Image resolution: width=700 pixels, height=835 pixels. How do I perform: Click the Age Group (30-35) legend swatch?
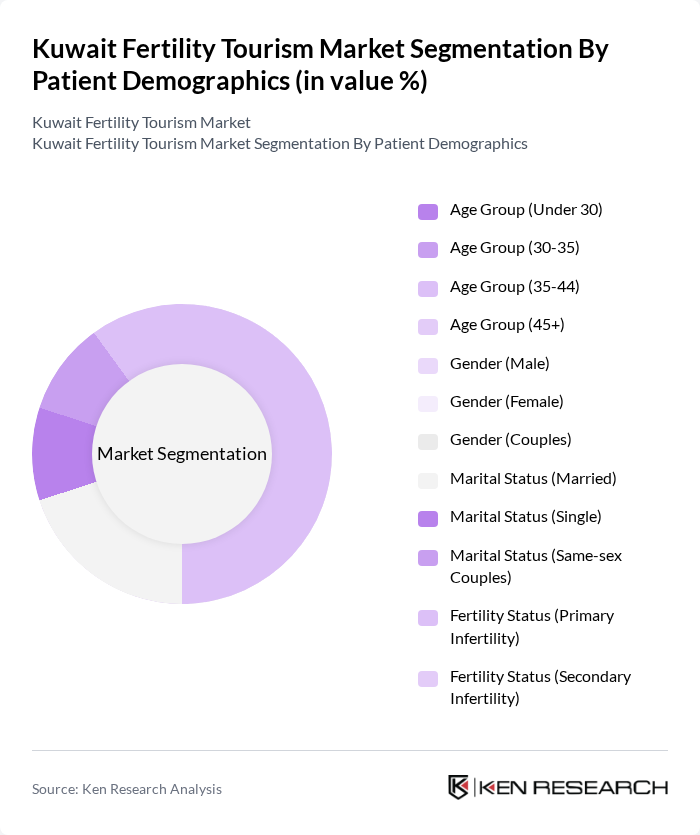click(428, 249)
